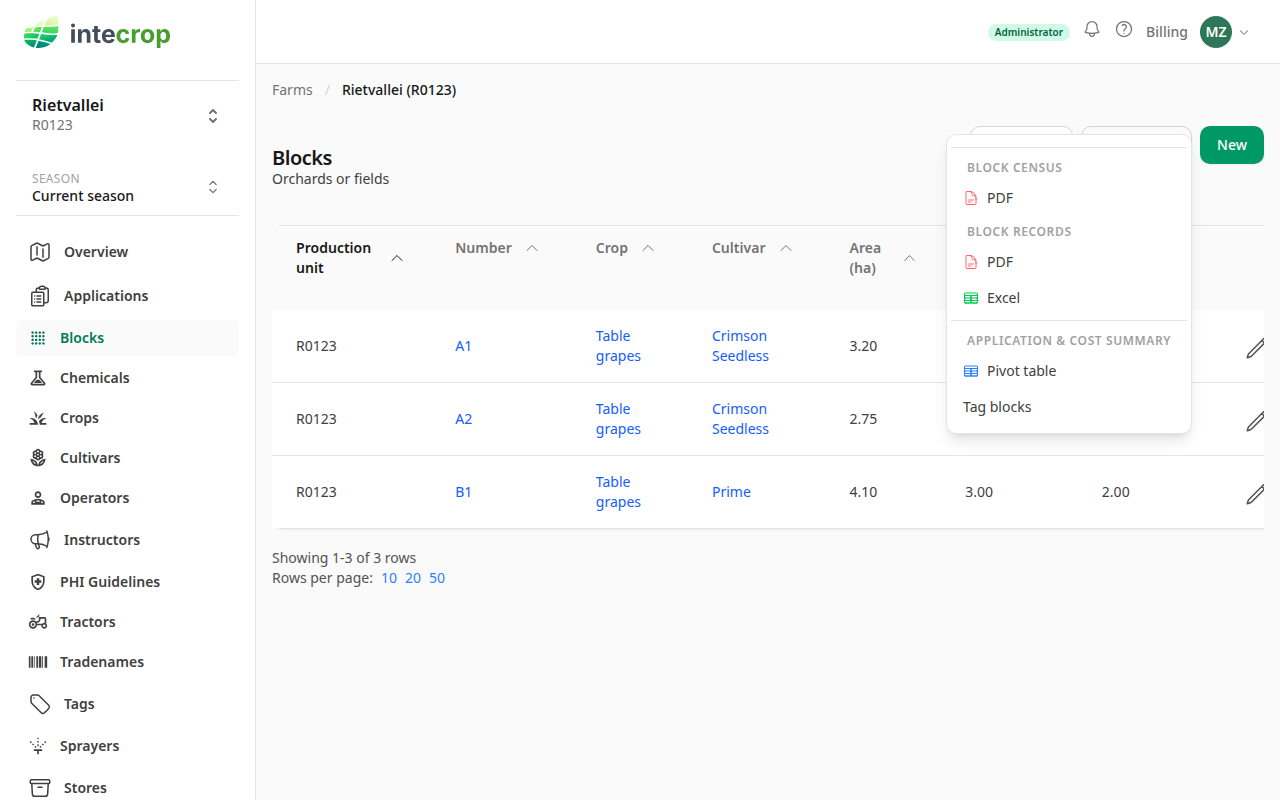Open the Billing link
The height and width of the screenshot is (800, 1280).
pyautogui.click(x=1167, y=32)
